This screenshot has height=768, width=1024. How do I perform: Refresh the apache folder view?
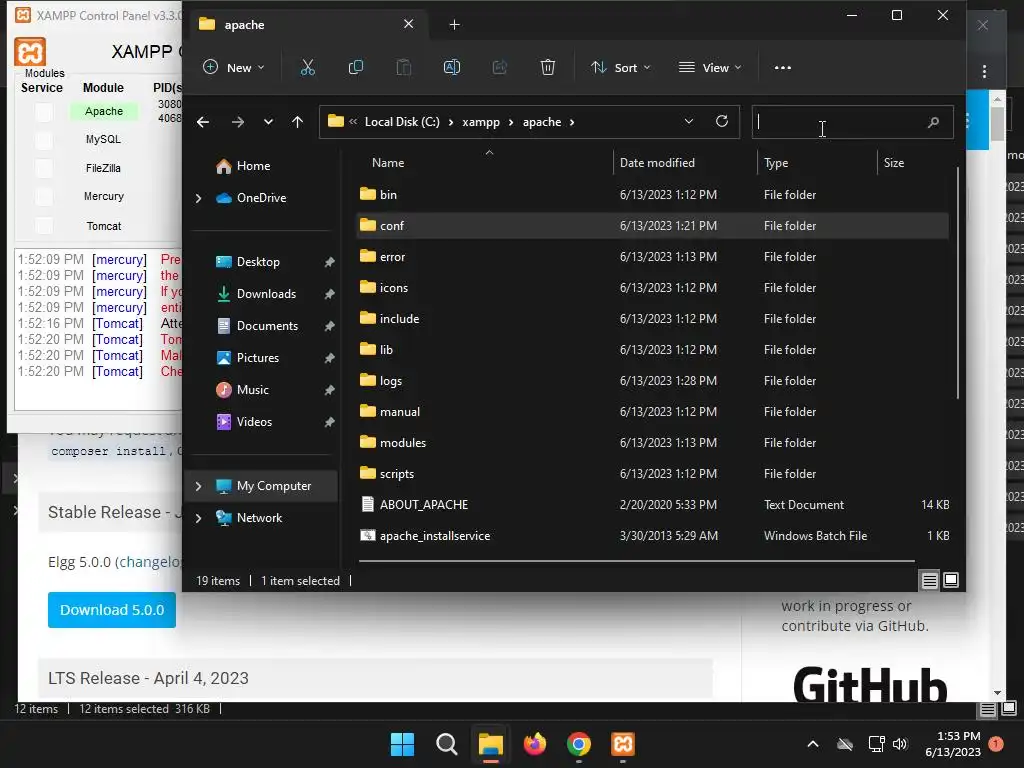coord(722,121)
